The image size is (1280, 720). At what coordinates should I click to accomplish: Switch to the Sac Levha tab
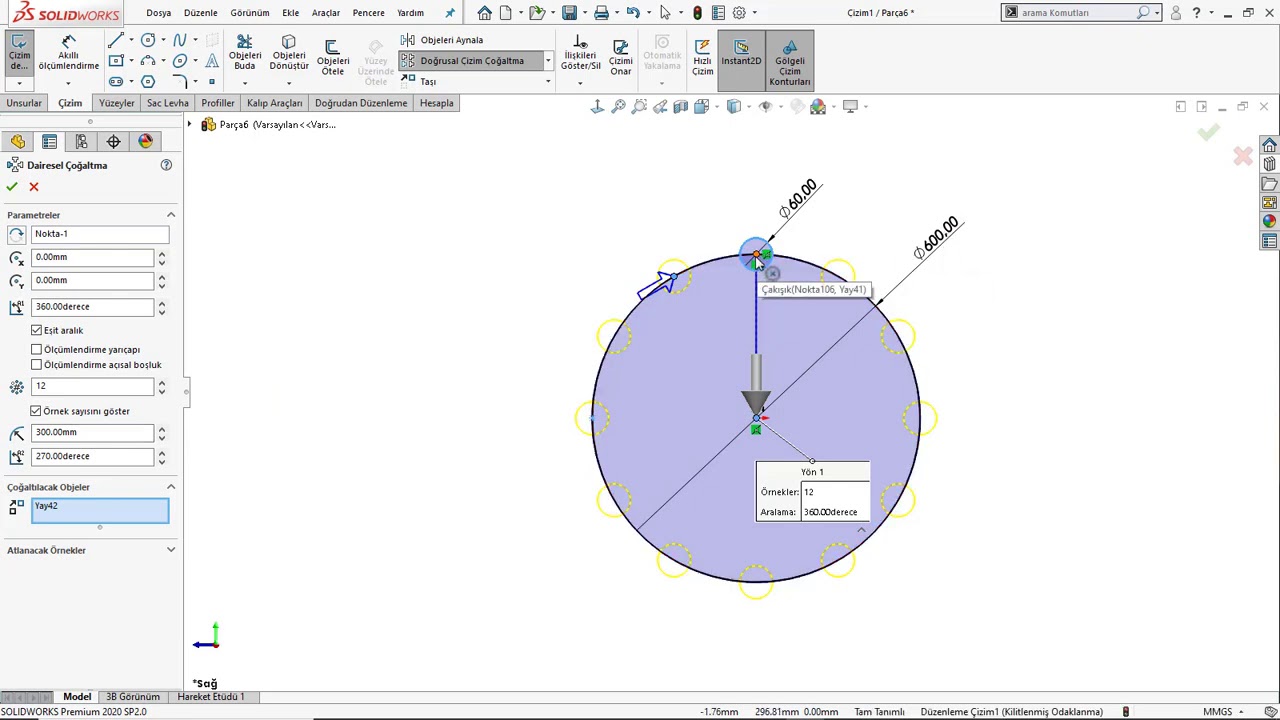point(167,103)
